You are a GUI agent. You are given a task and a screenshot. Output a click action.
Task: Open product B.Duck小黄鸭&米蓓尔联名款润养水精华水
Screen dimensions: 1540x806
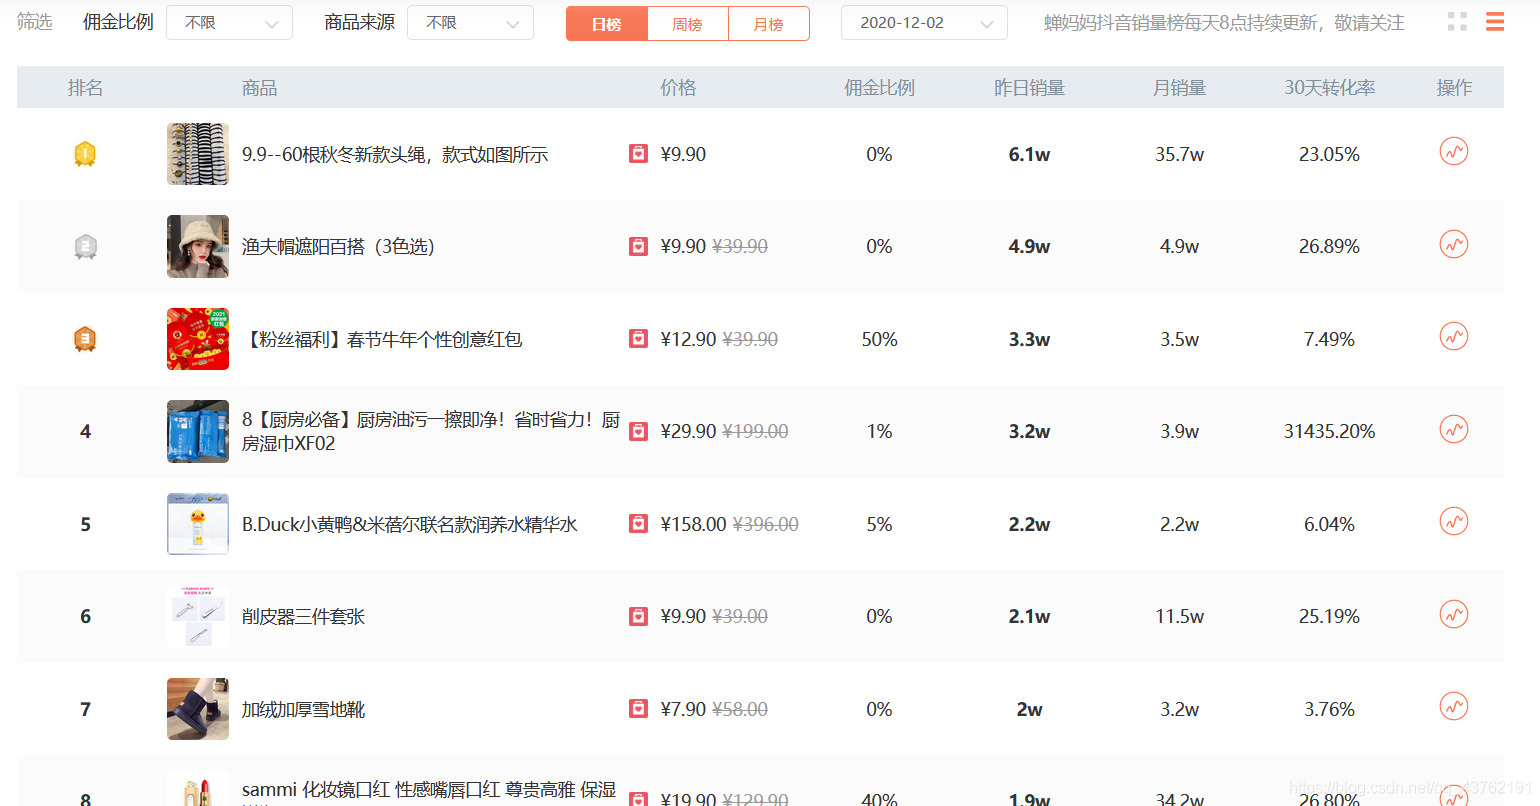(x=410, y=524)
